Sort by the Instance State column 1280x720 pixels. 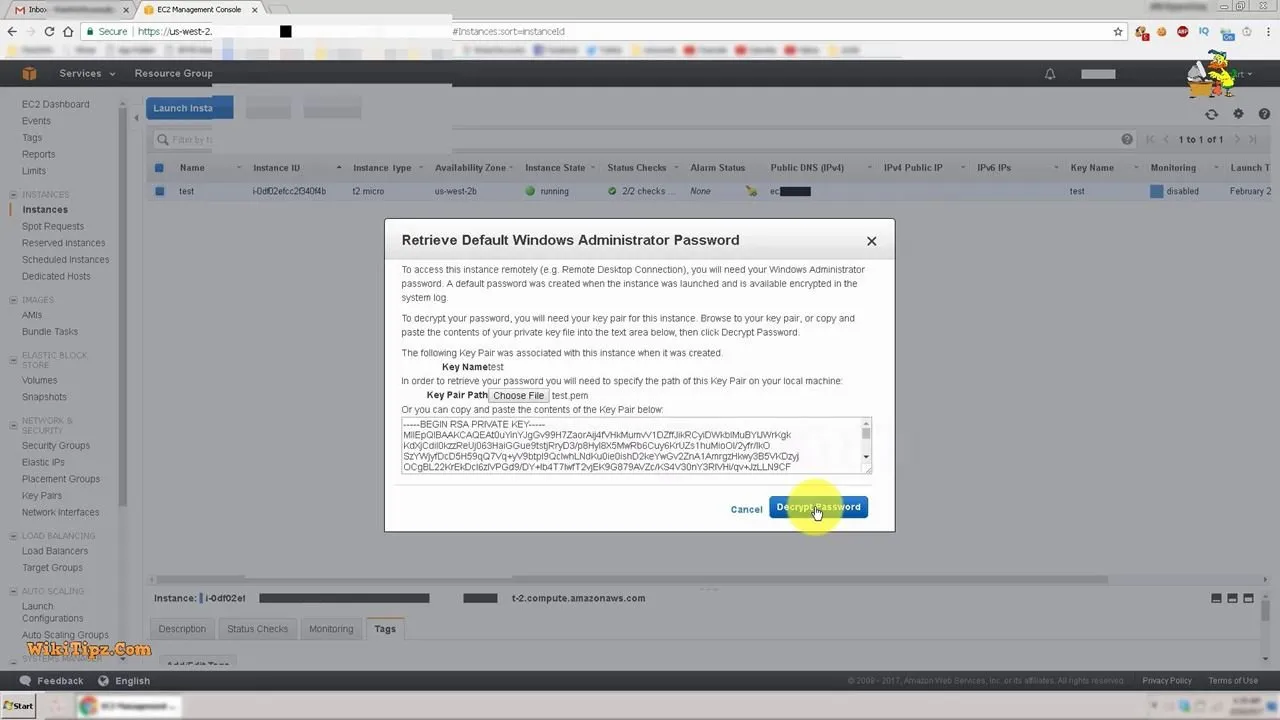[x=555, y=168]
